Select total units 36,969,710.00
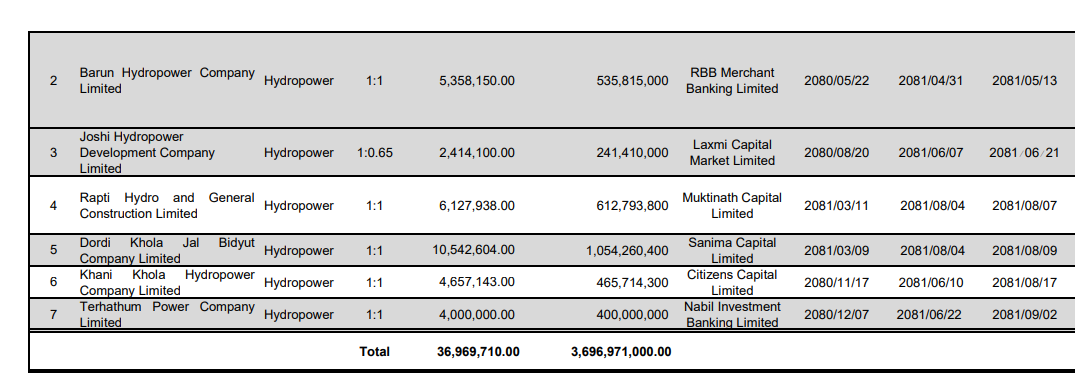Image resolution: width=1075 pixels, height=376 pixels. point(478,351)
